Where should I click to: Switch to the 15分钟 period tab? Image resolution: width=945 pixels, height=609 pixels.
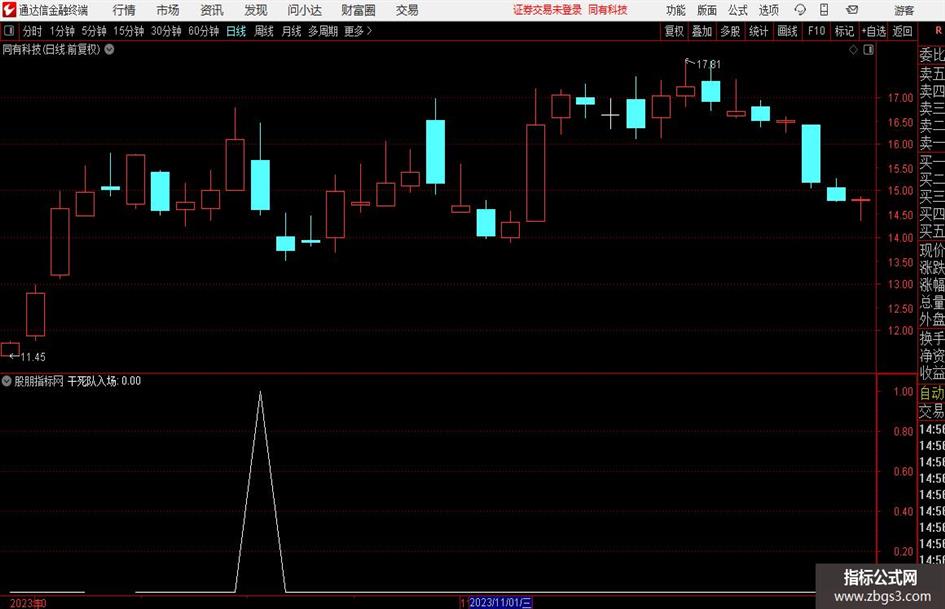point(129,31)
